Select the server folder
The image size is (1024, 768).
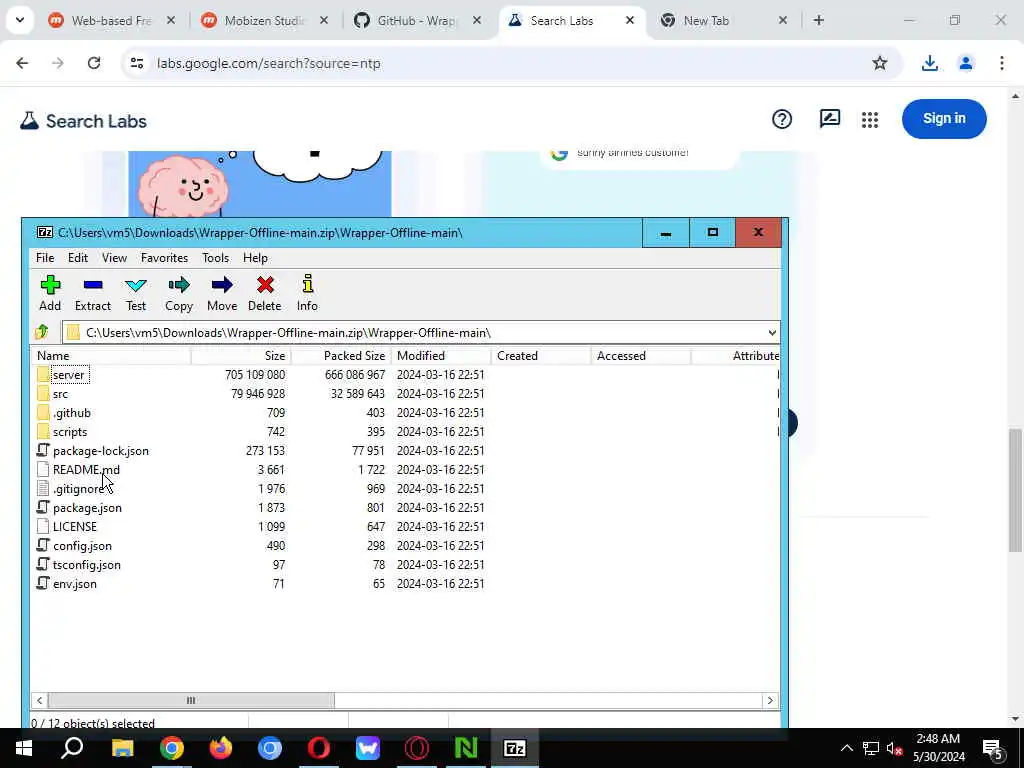coord(69,375)
